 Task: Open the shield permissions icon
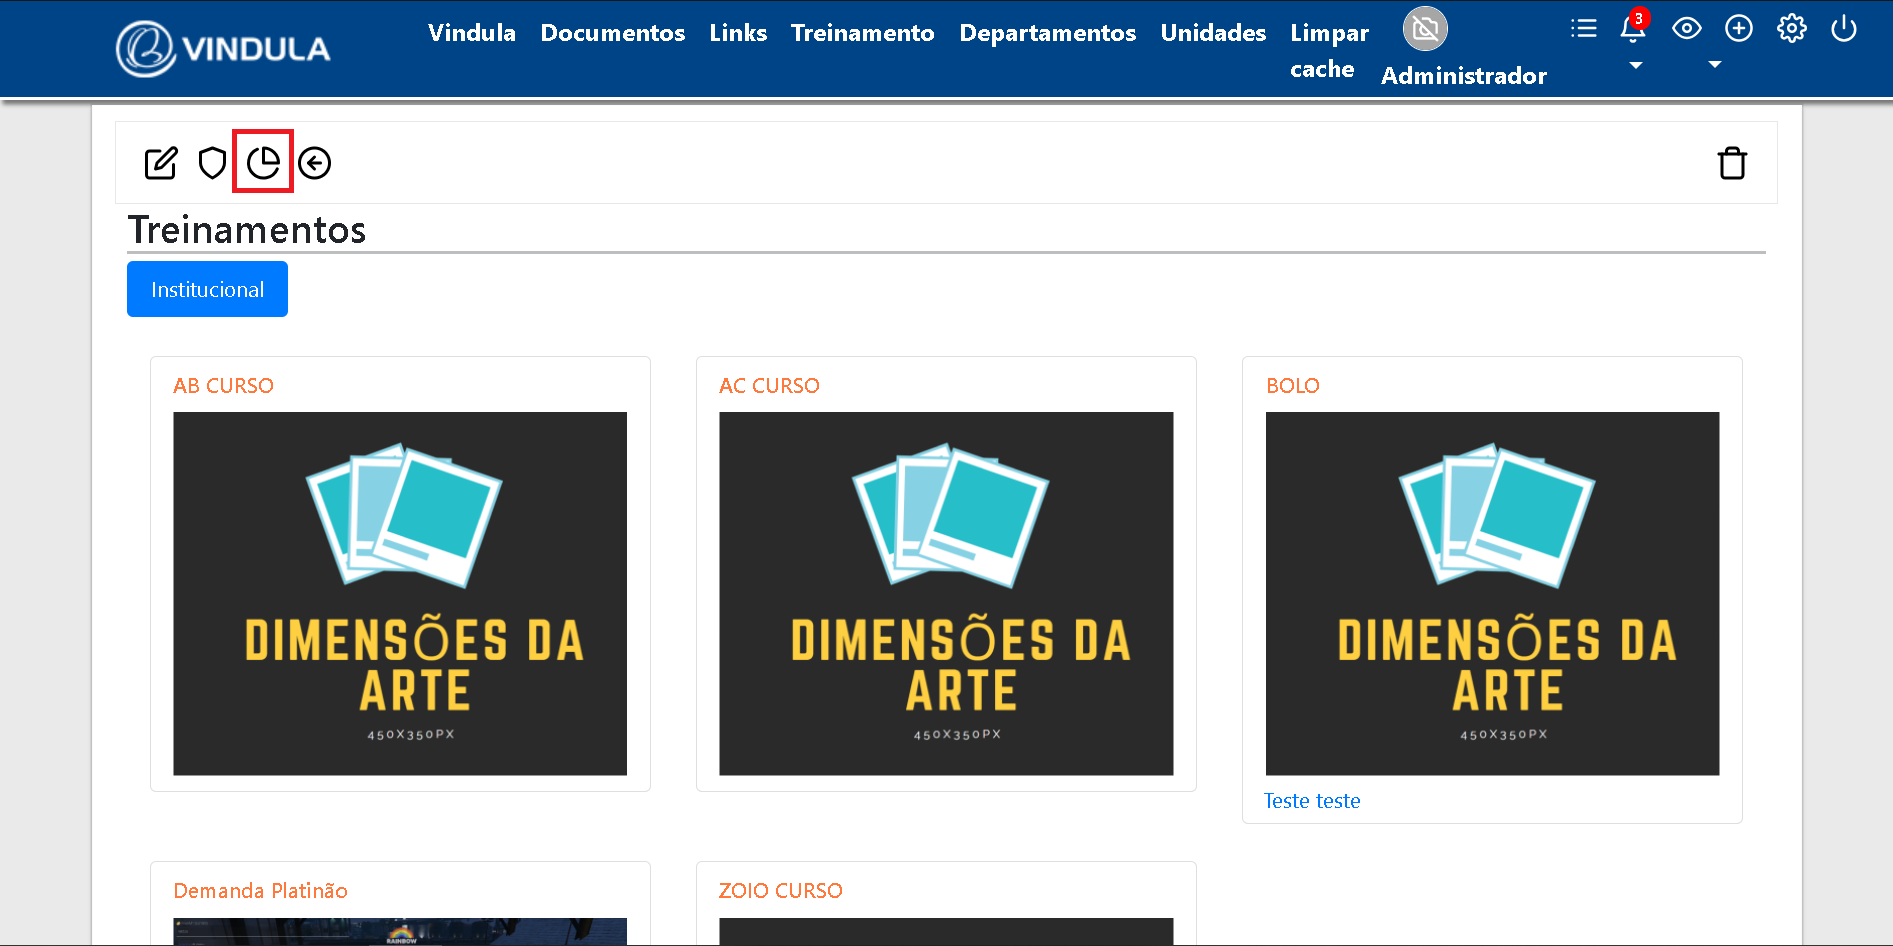point(212,163)
